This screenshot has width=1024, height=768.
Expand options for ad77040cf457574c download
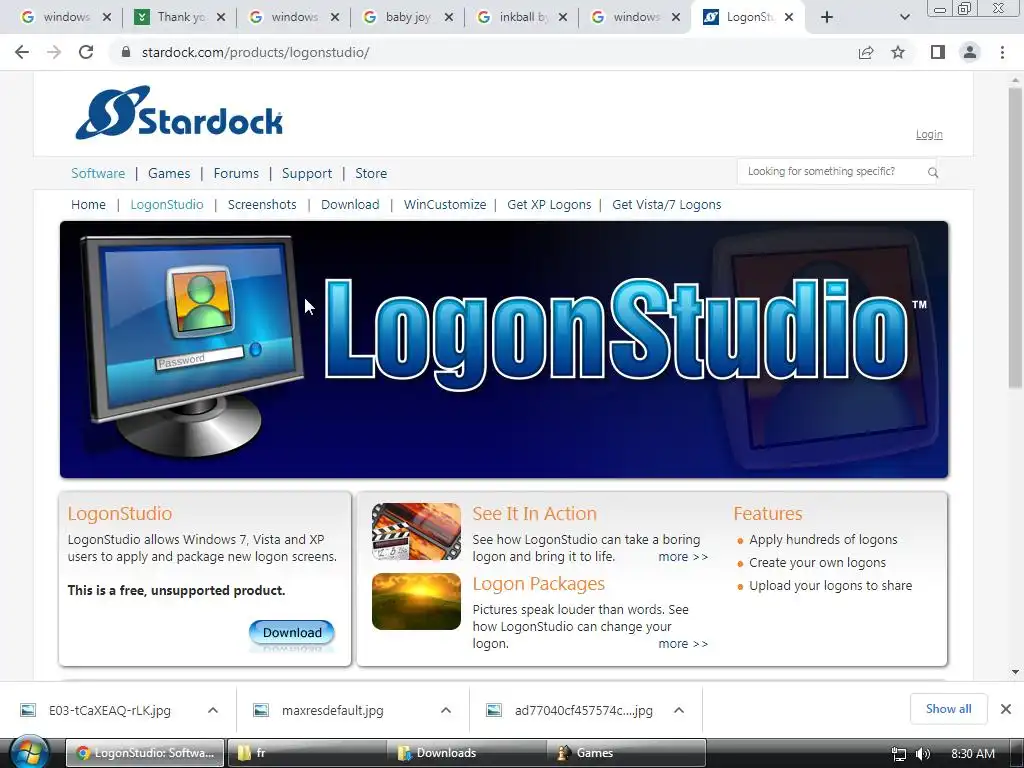[x=679, y=710]
